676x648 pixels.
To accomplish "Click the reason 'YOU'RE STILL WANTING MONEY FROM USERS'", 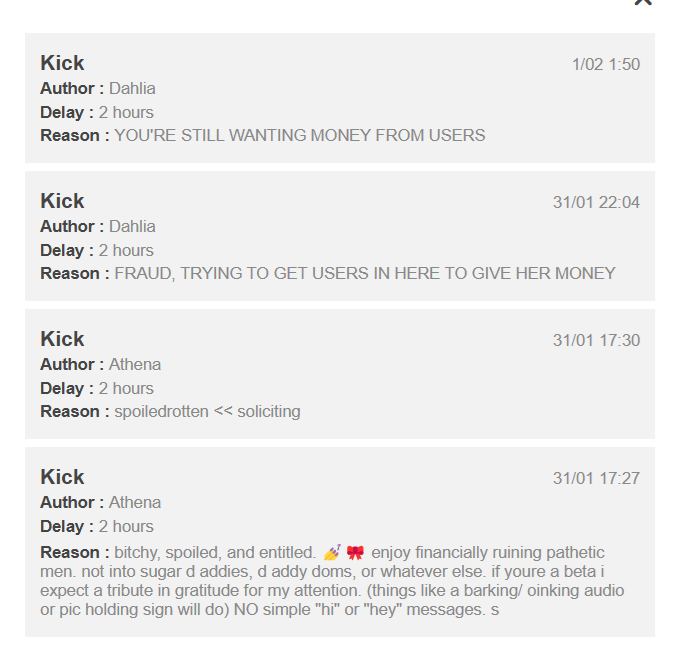I will [x=300, y=135].
